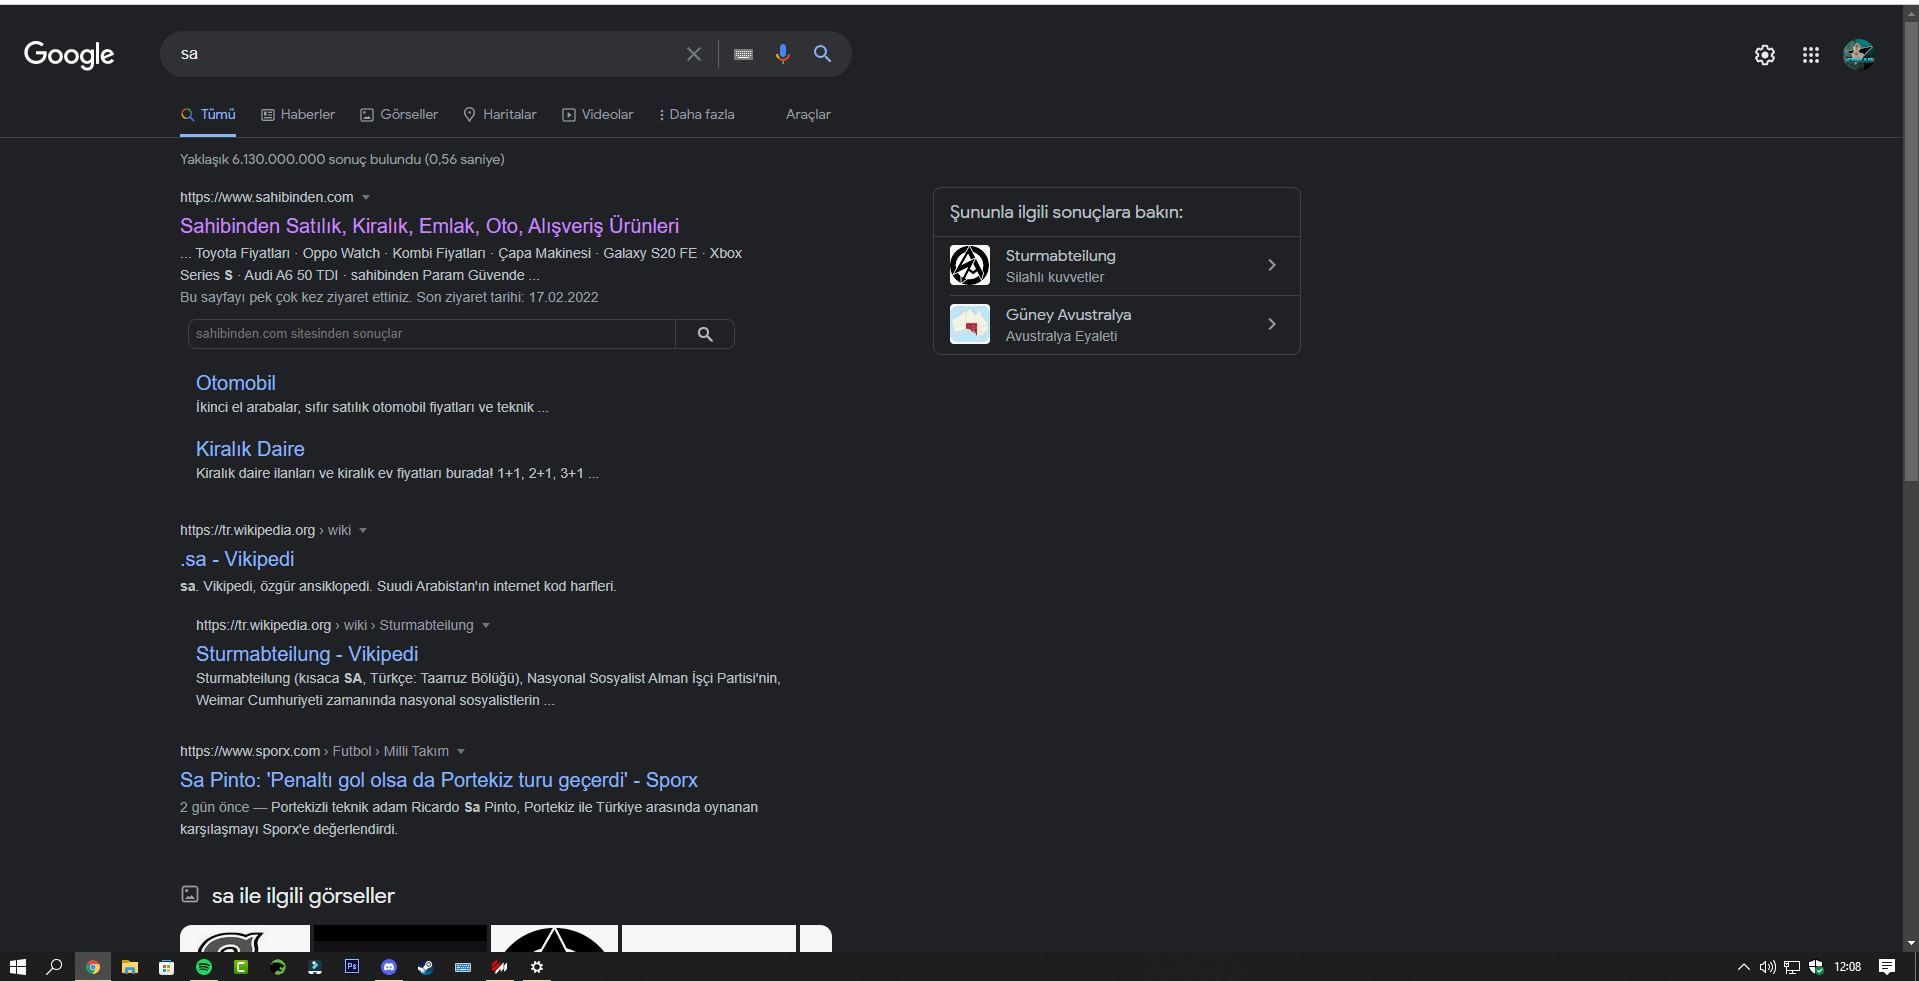The image size is (1919, 981).
Task: Open the Araçlar tools option
Action: tap(808, 115)
